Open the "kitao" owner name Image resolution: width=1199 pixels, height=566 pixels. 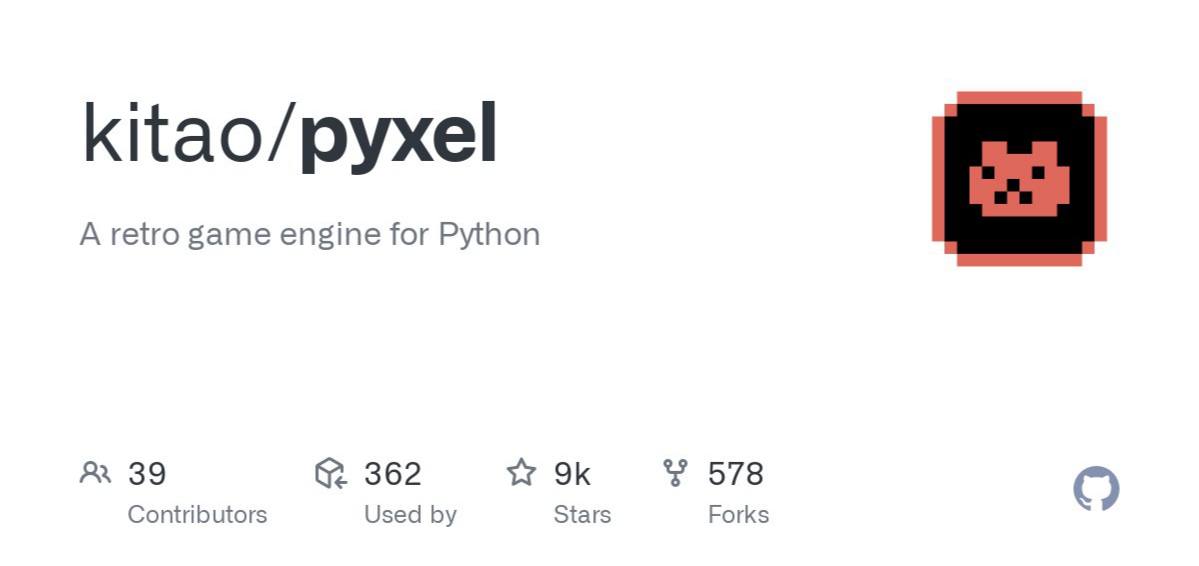coord(172,135)
